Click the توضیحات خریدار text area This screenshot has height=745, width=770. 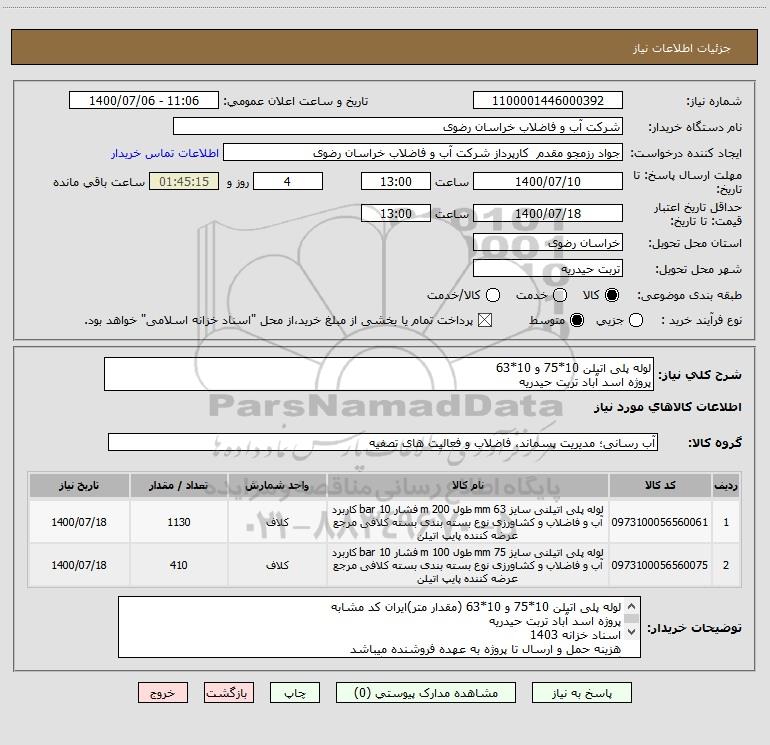[x=379, y=627]
